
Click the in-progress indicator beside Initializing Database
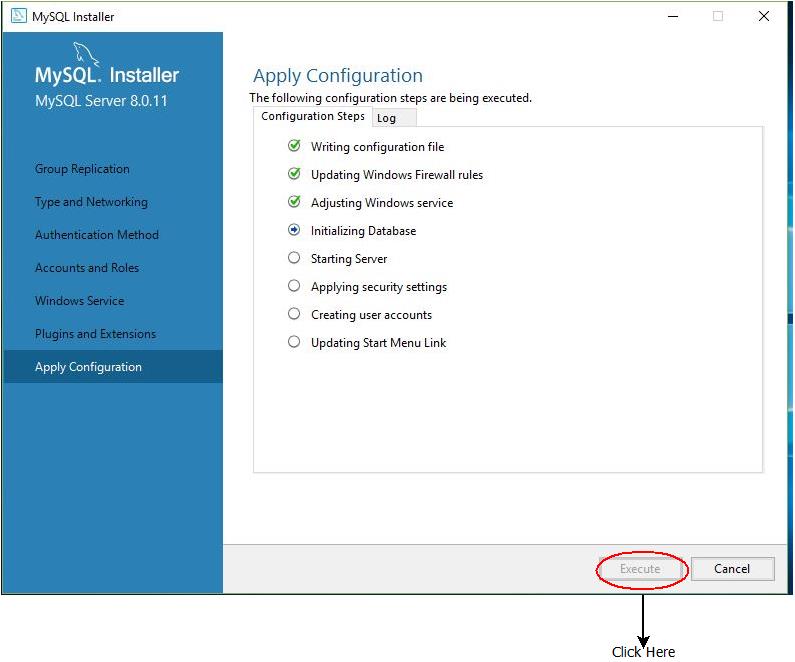point(294,230)
